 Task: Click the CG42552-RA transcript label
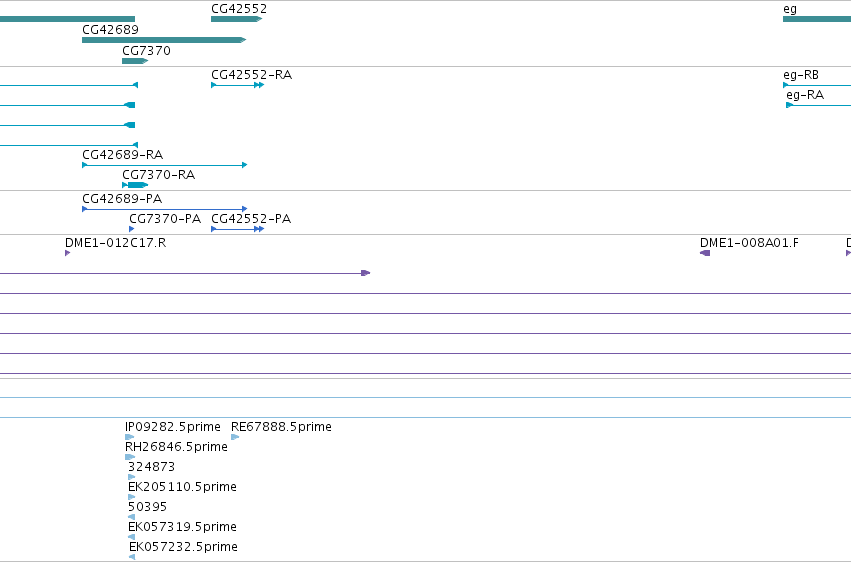[x=252, y=75]
